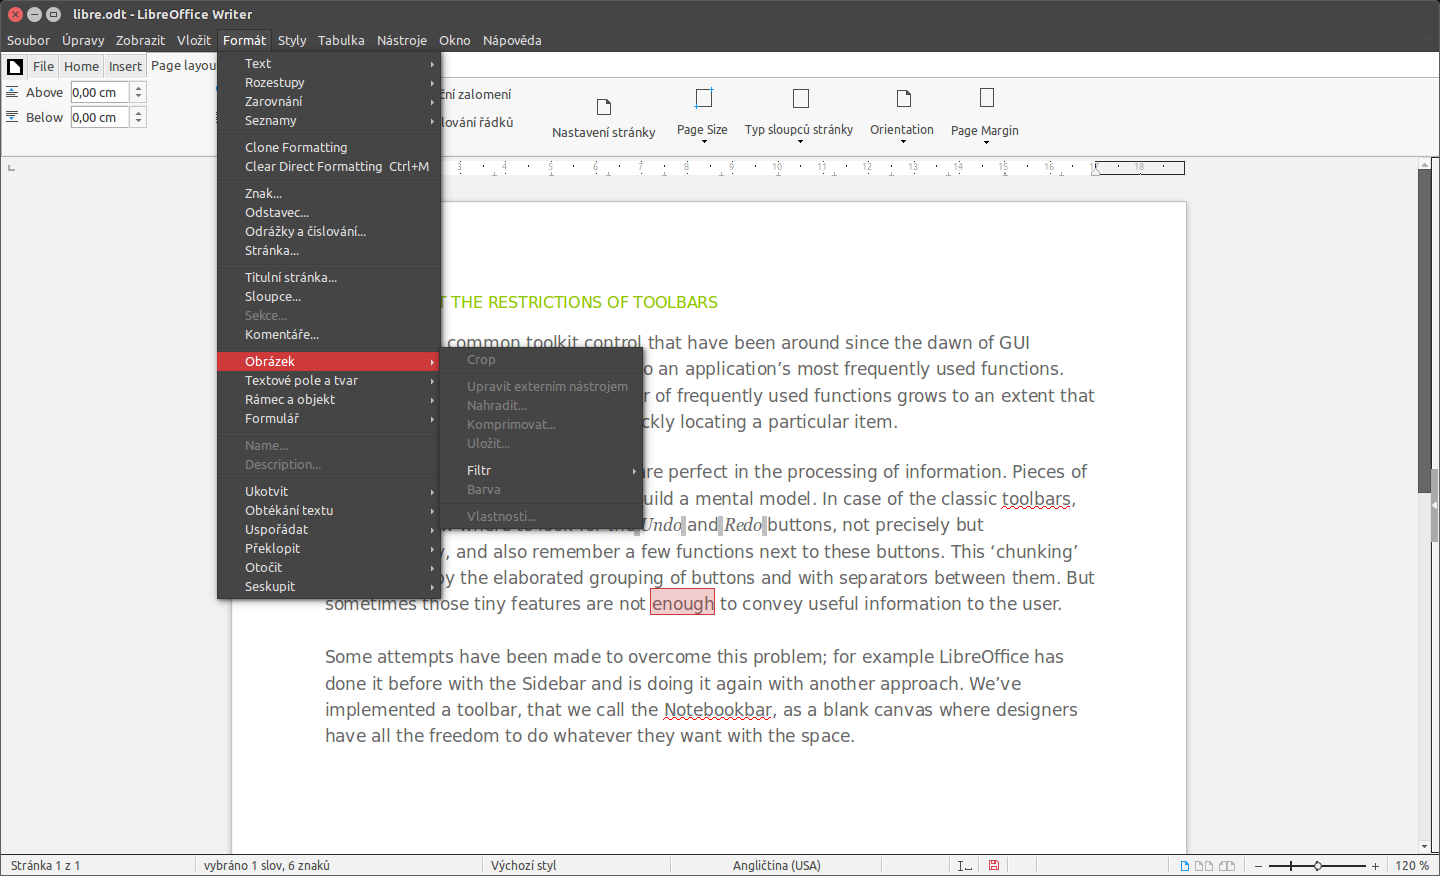
Task: Select the Page layout tab
Action: pos(183,66)
